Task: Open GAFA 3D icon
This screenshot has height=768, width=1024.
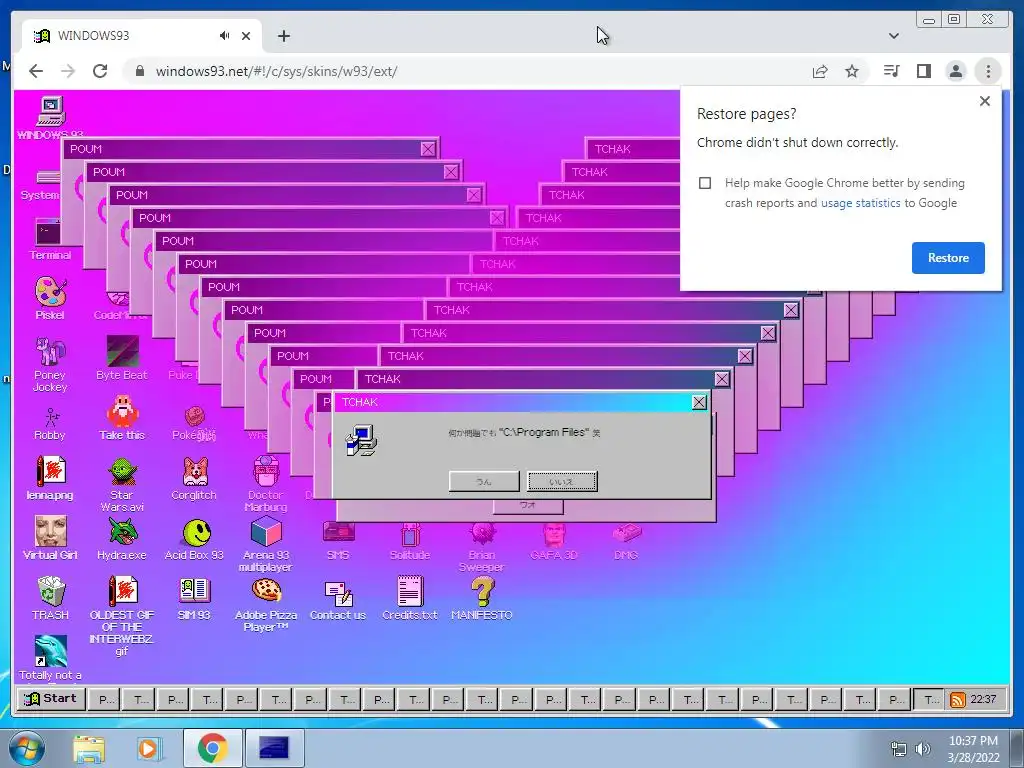Action: pos(554,541)
